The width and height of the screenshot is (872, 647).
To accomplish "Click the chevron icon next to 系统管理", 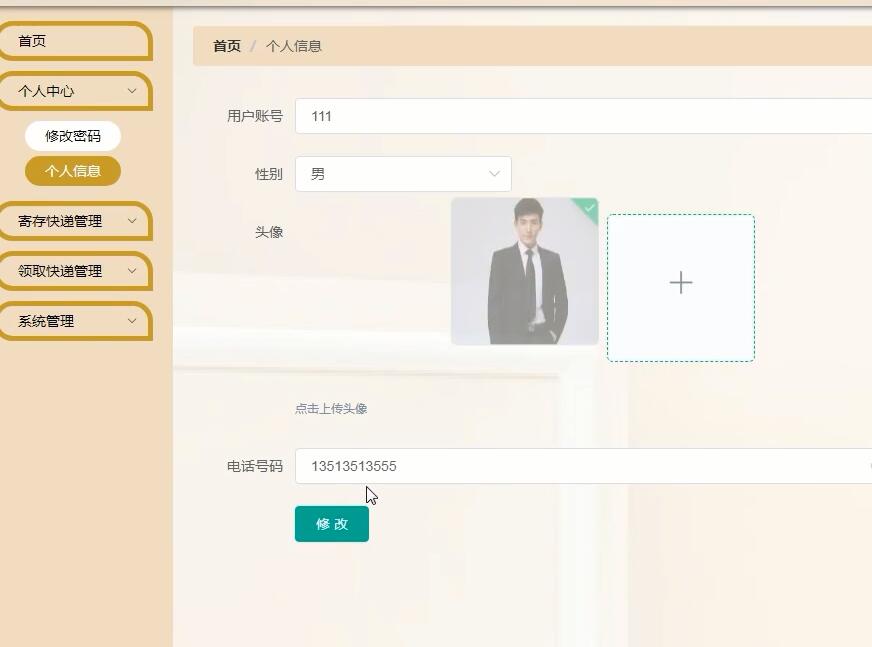I will click(x=133, y=321).
